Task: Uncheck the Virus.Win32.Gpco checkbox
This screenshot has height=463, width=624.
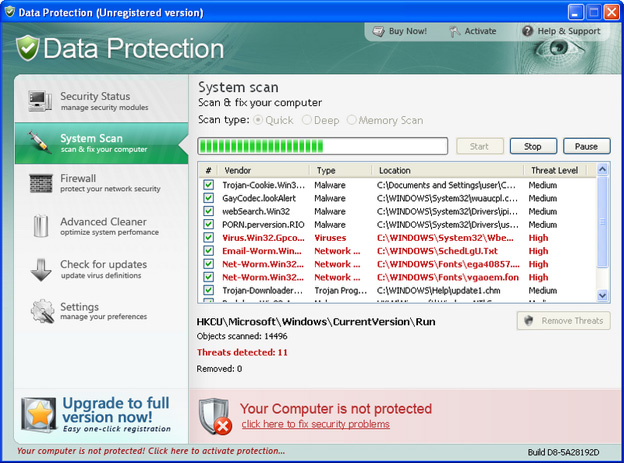Action: tap(209, 237)
